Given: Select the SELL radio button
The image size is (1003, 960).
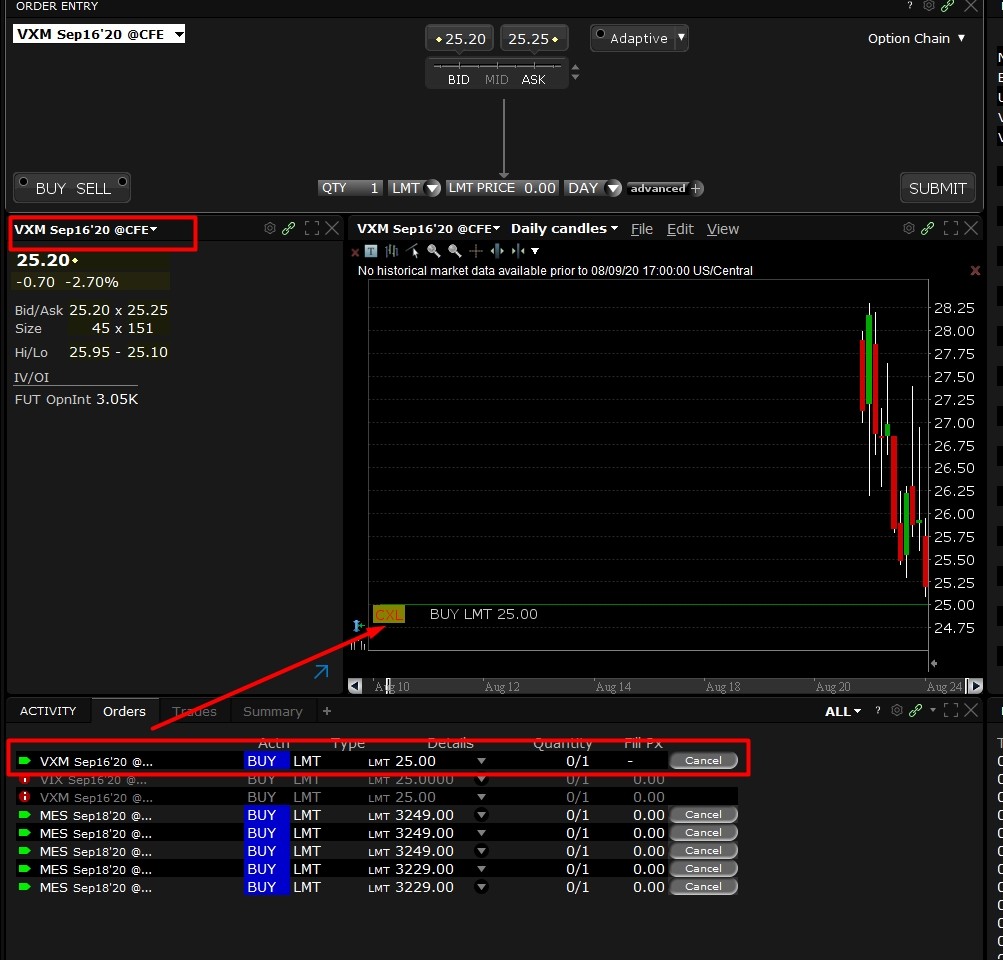Looking at the screenshot, I should pyautogui.click(x=122, y=182).
